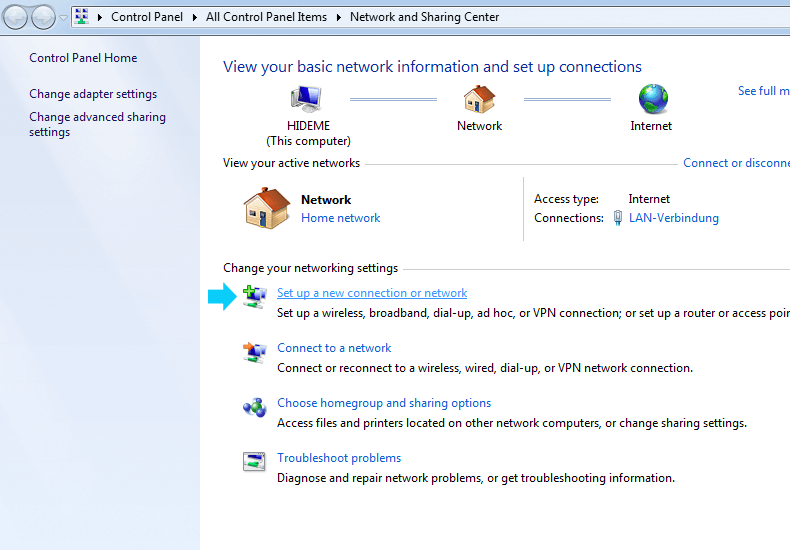
Task: Click the HIDEME computer icon
Action: click(x=307, y=98)
